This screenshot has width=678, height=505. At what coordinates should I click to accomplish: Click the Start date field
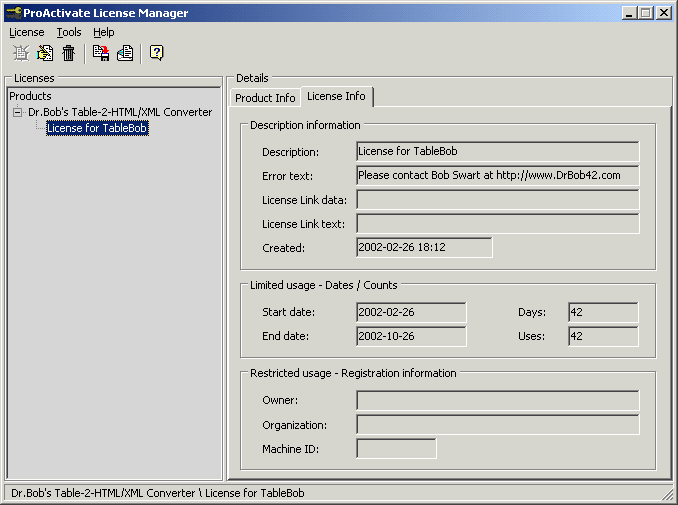[x=411, y=312]
